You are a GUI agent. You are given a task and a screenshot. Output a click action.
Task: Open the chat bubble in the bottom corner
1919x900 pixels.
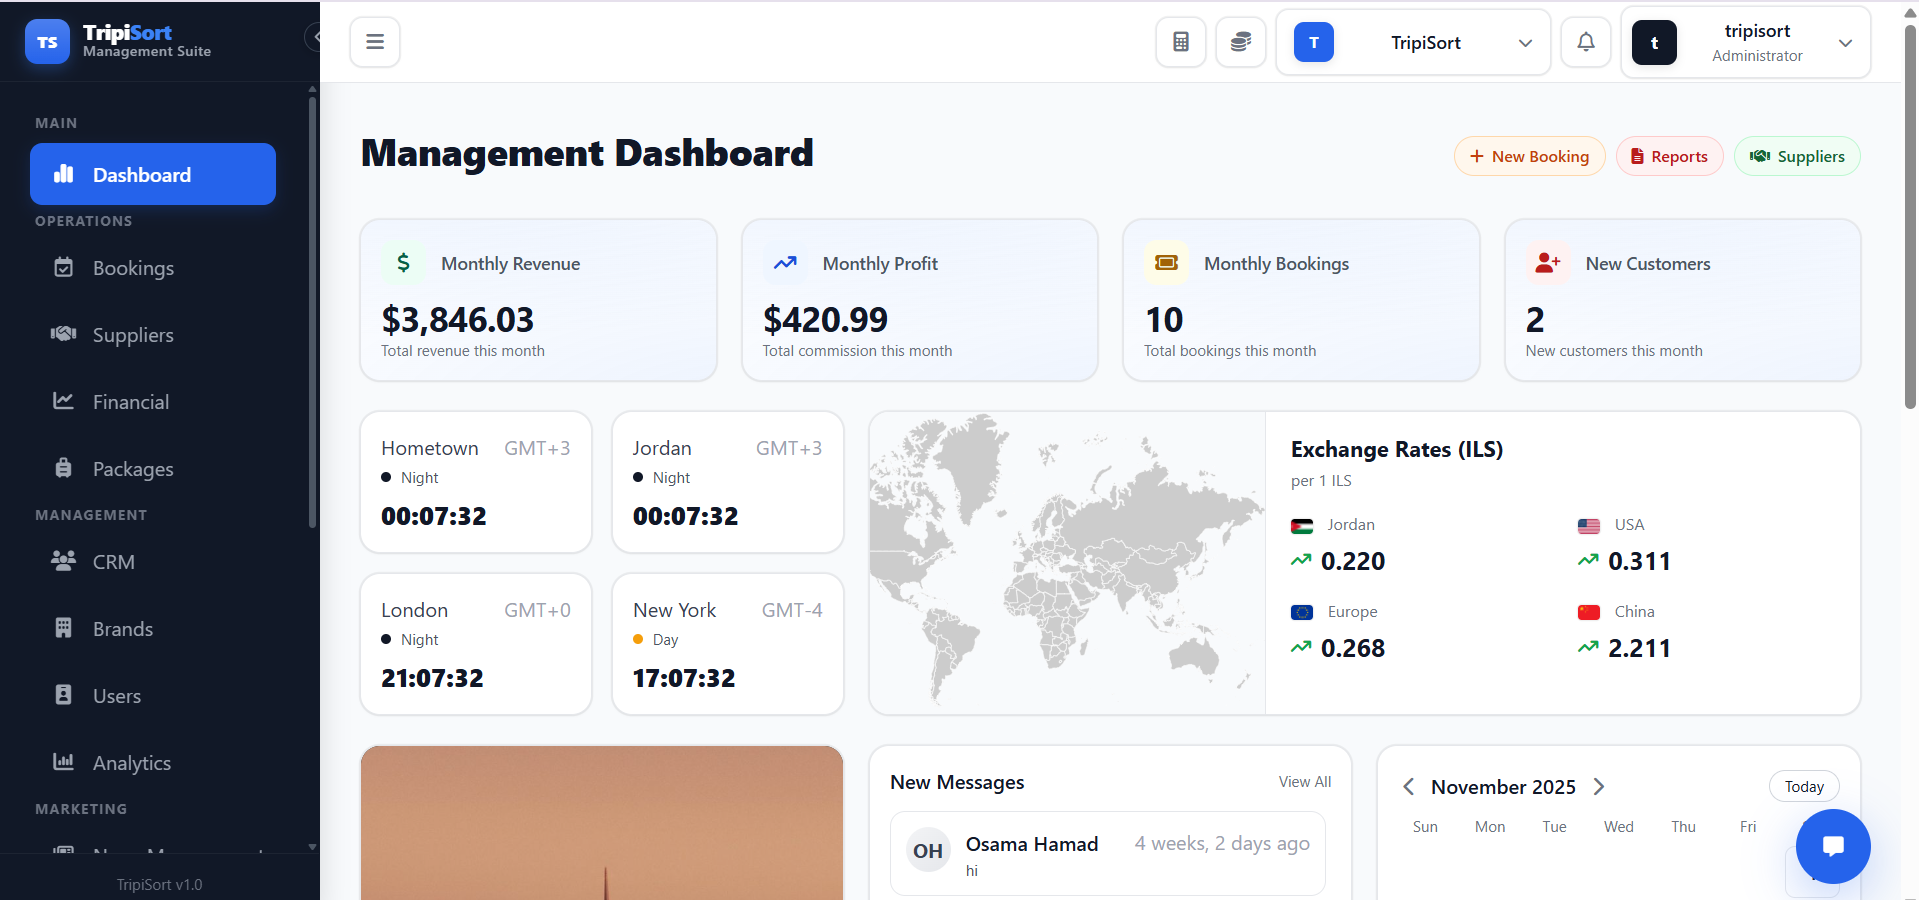coord(1833,846)
